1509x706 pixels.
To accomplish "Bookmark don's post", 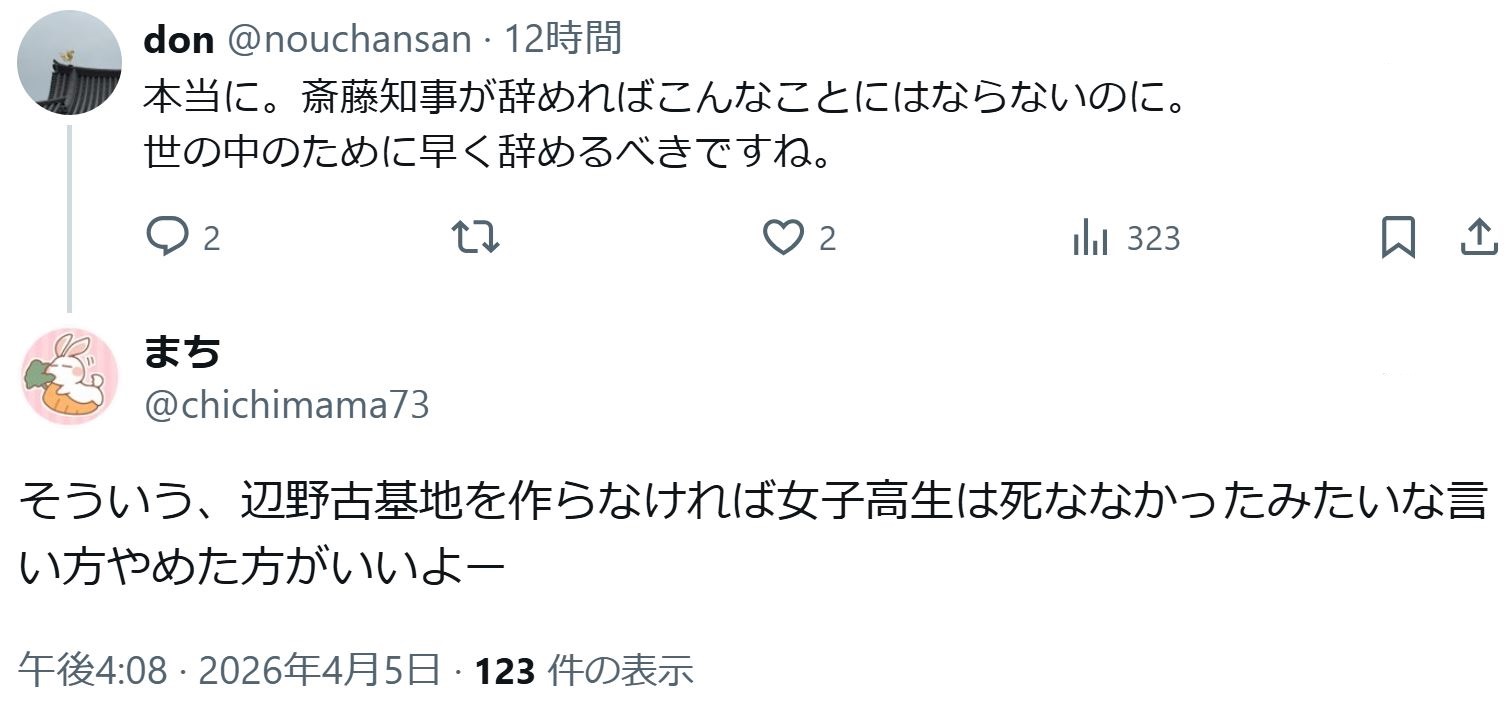I will [x=1397, y=238].
